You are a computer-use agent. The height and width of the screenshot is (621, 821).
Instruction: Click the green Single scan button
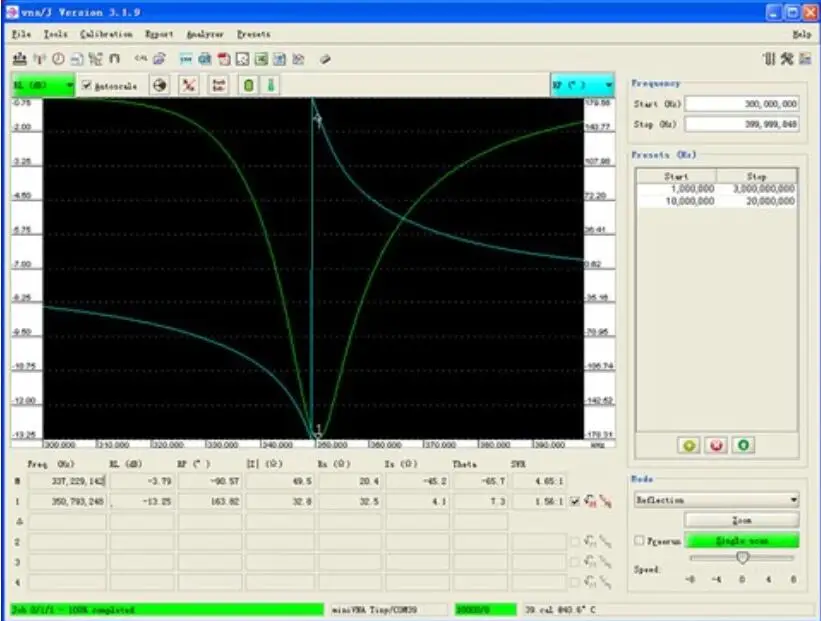741,540
